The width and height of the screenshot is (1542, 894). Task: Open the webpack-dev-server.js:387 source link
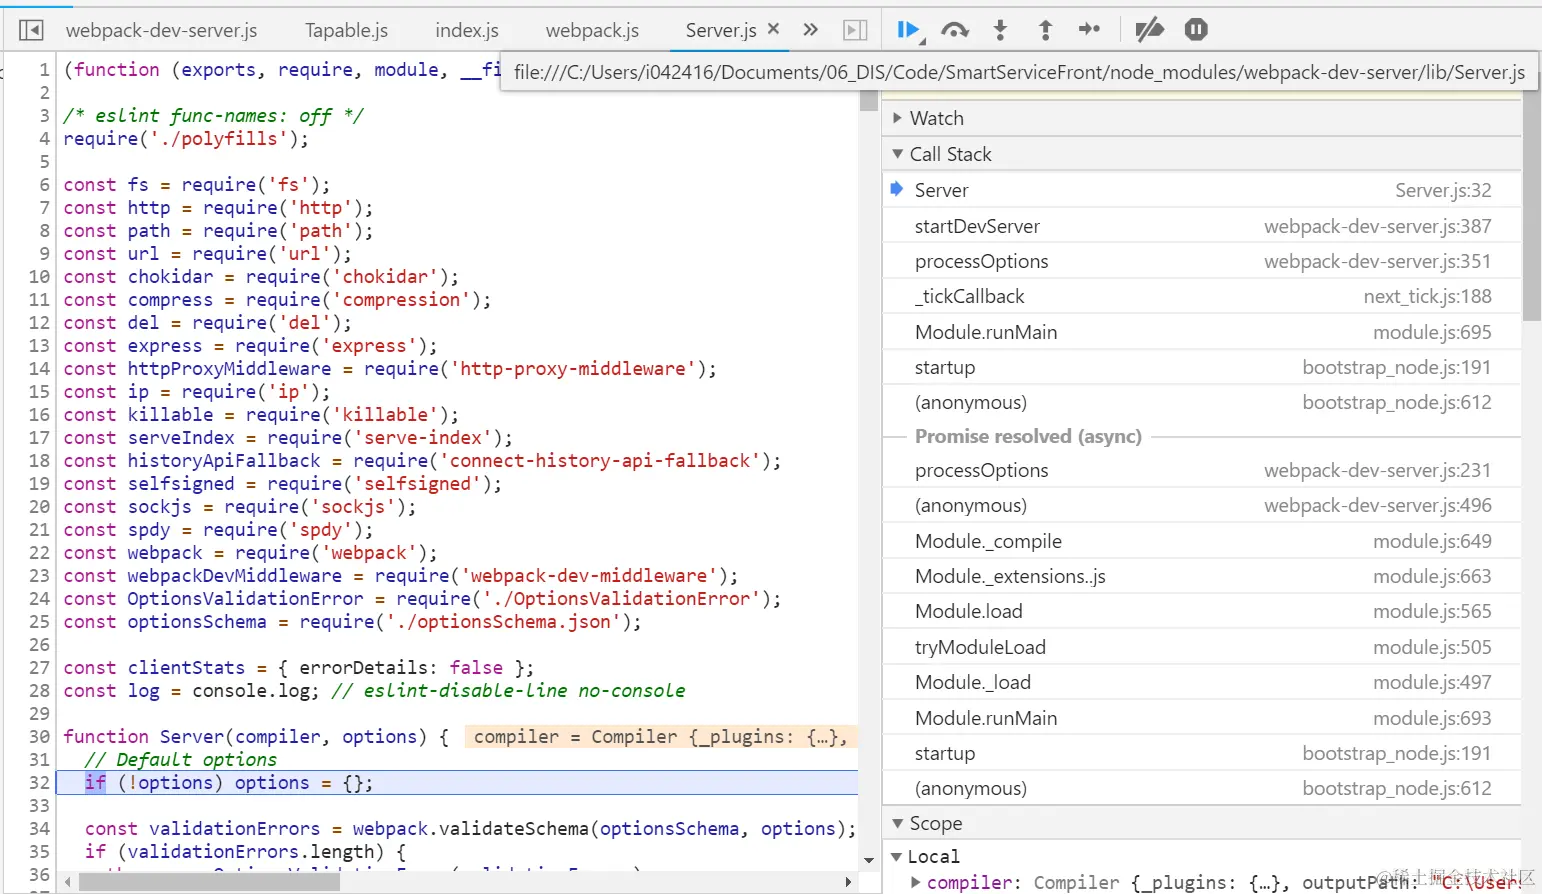click(x=1377, y=226)
